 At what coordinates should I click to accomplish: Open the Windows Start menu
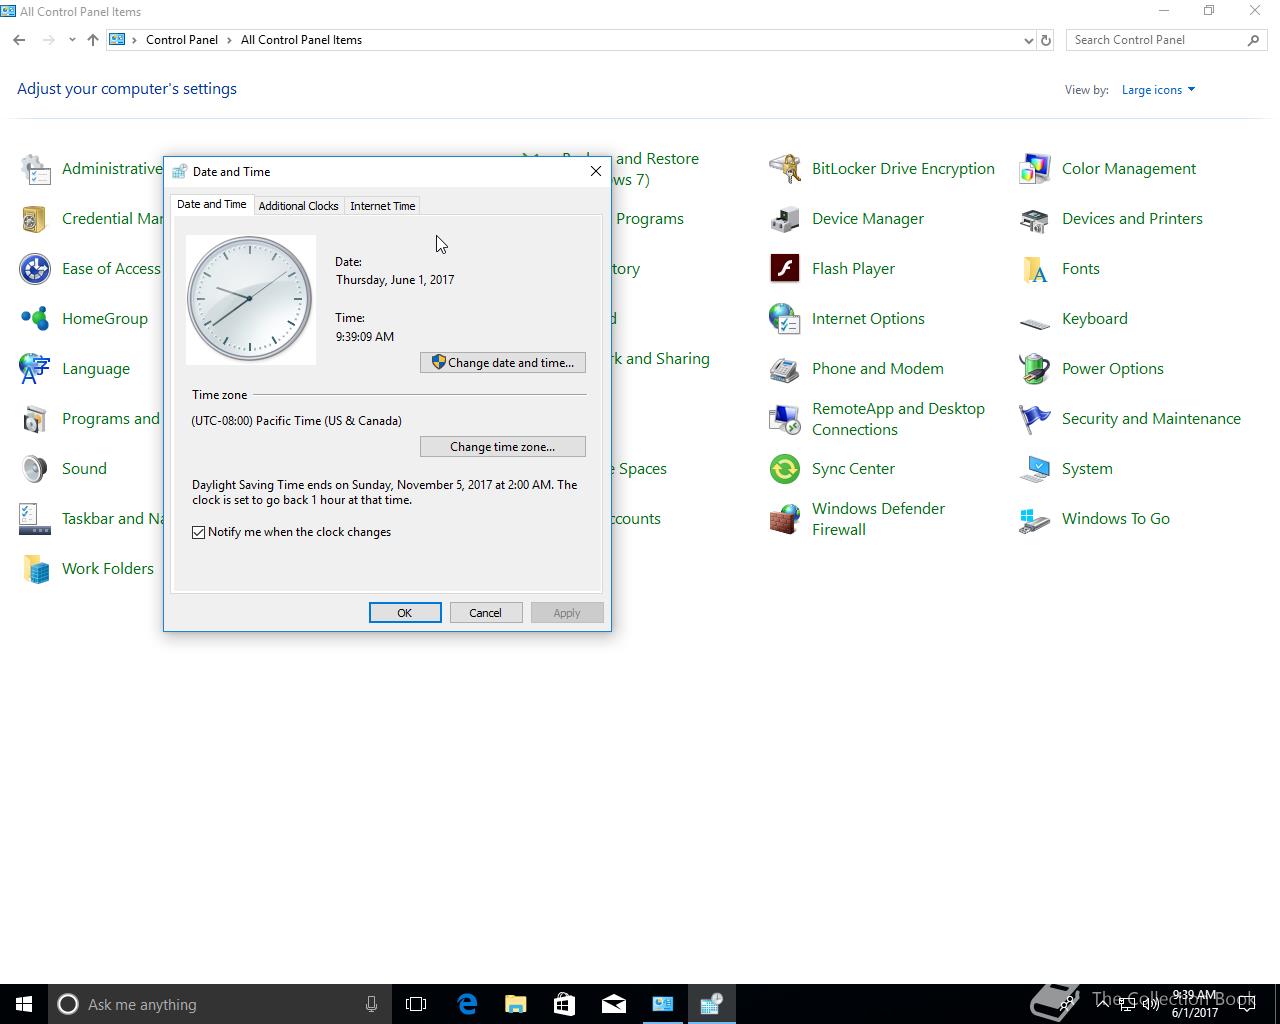point(24,1004)
